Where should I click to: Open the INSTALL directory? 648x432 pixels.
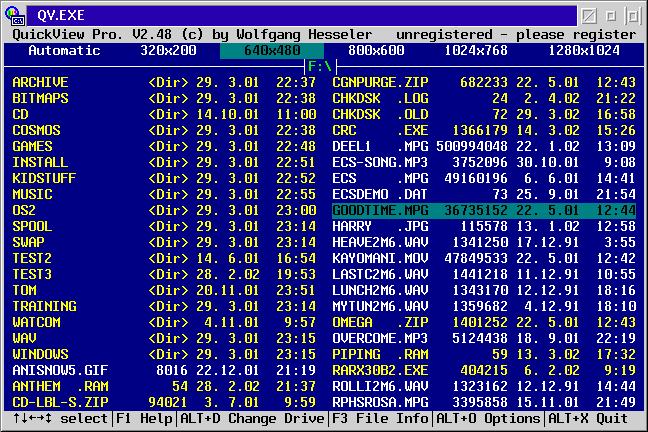click(164, 162)
